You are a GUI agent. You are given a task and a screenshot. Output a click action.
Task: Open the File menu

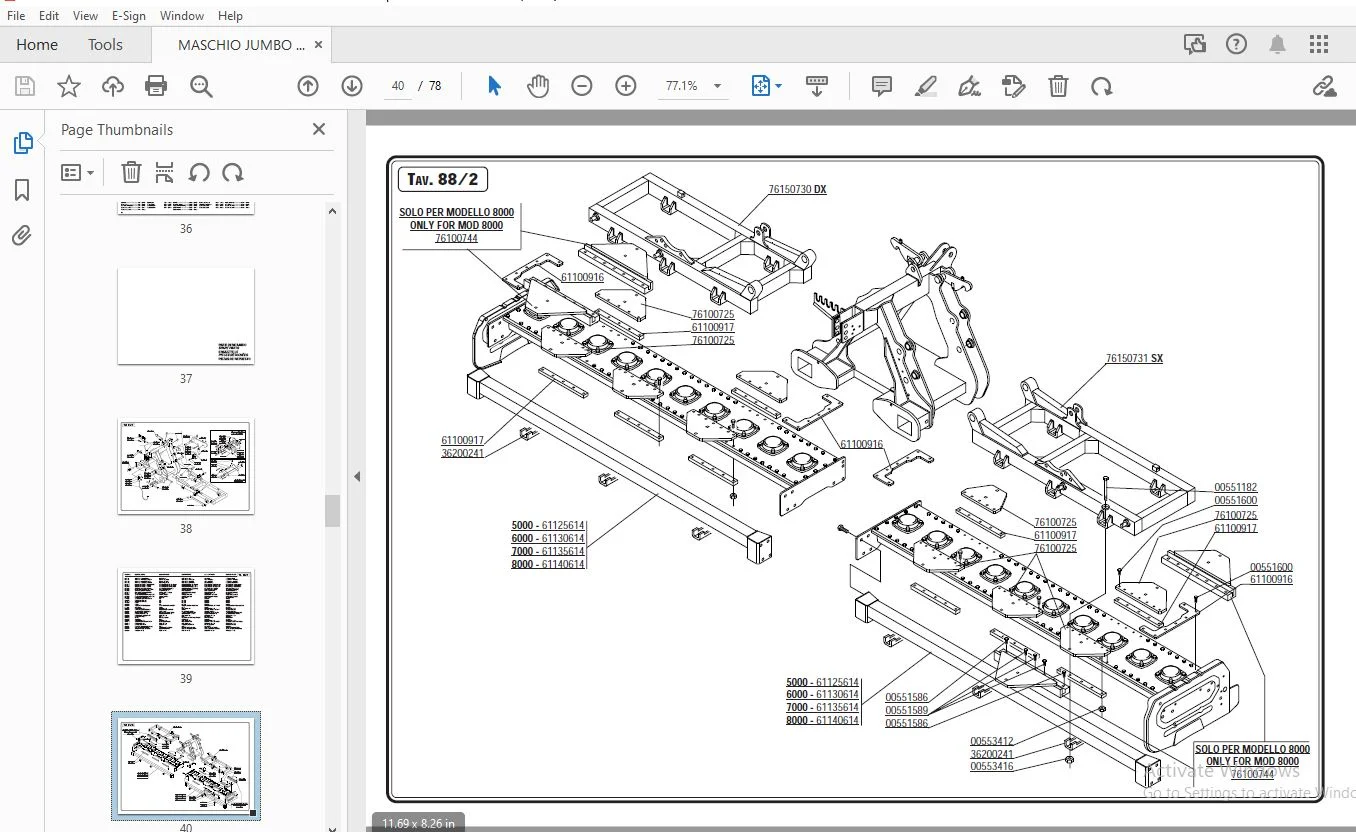pyautogui.click(x=16, y=15)
